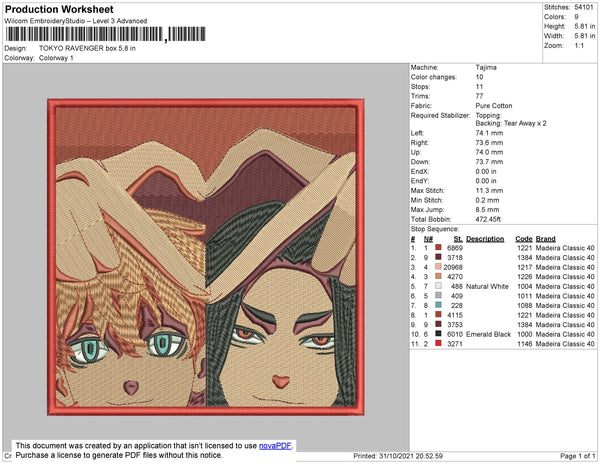Viewport: 600px width, 464px height.
Task: Pick the orange swatch with 4270 stitches
Action: 439,277
